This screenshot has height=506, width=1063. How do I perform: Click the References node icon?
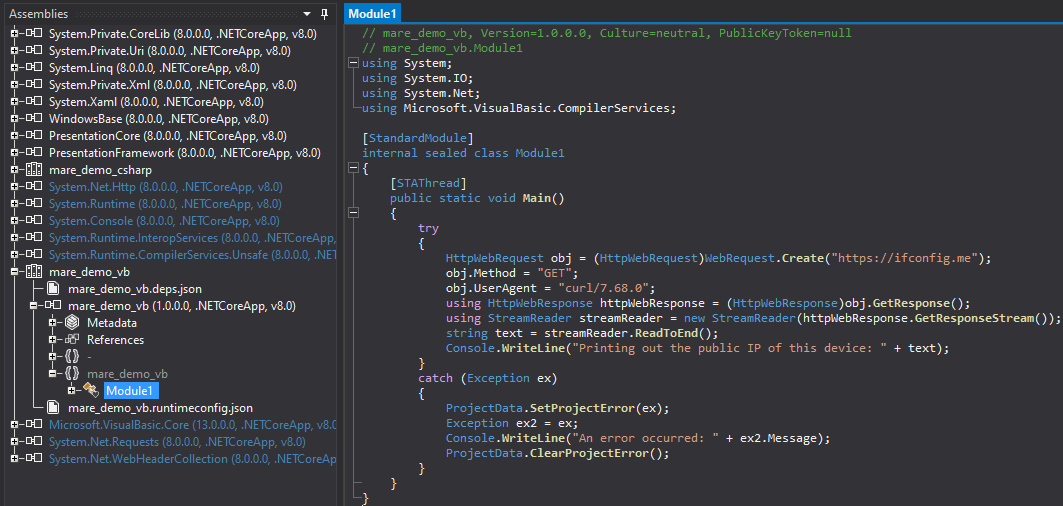click(72, 340)
